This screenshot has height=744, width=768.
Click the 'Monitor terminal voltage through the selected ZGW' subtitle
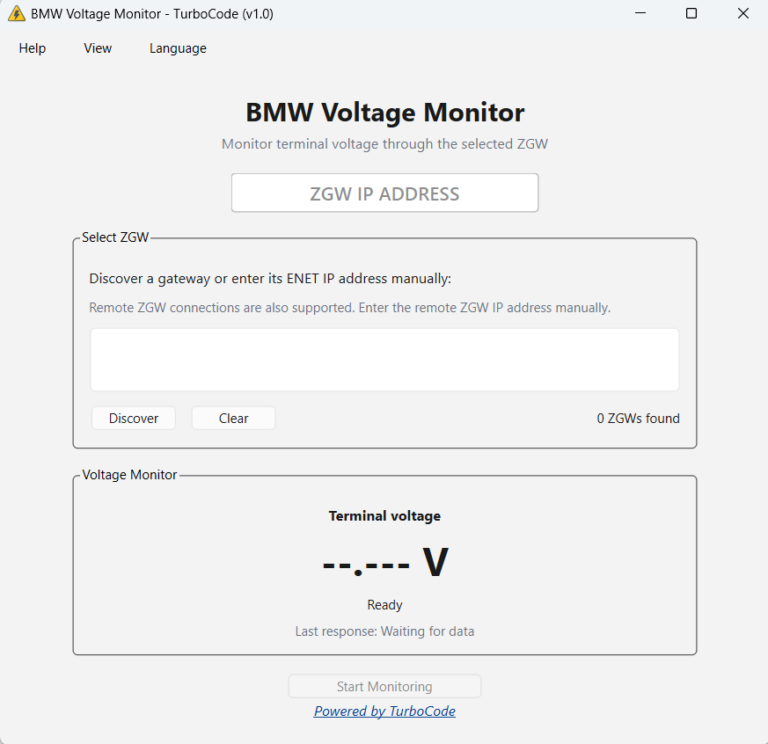pyautogui.click(x=384, y=144)
